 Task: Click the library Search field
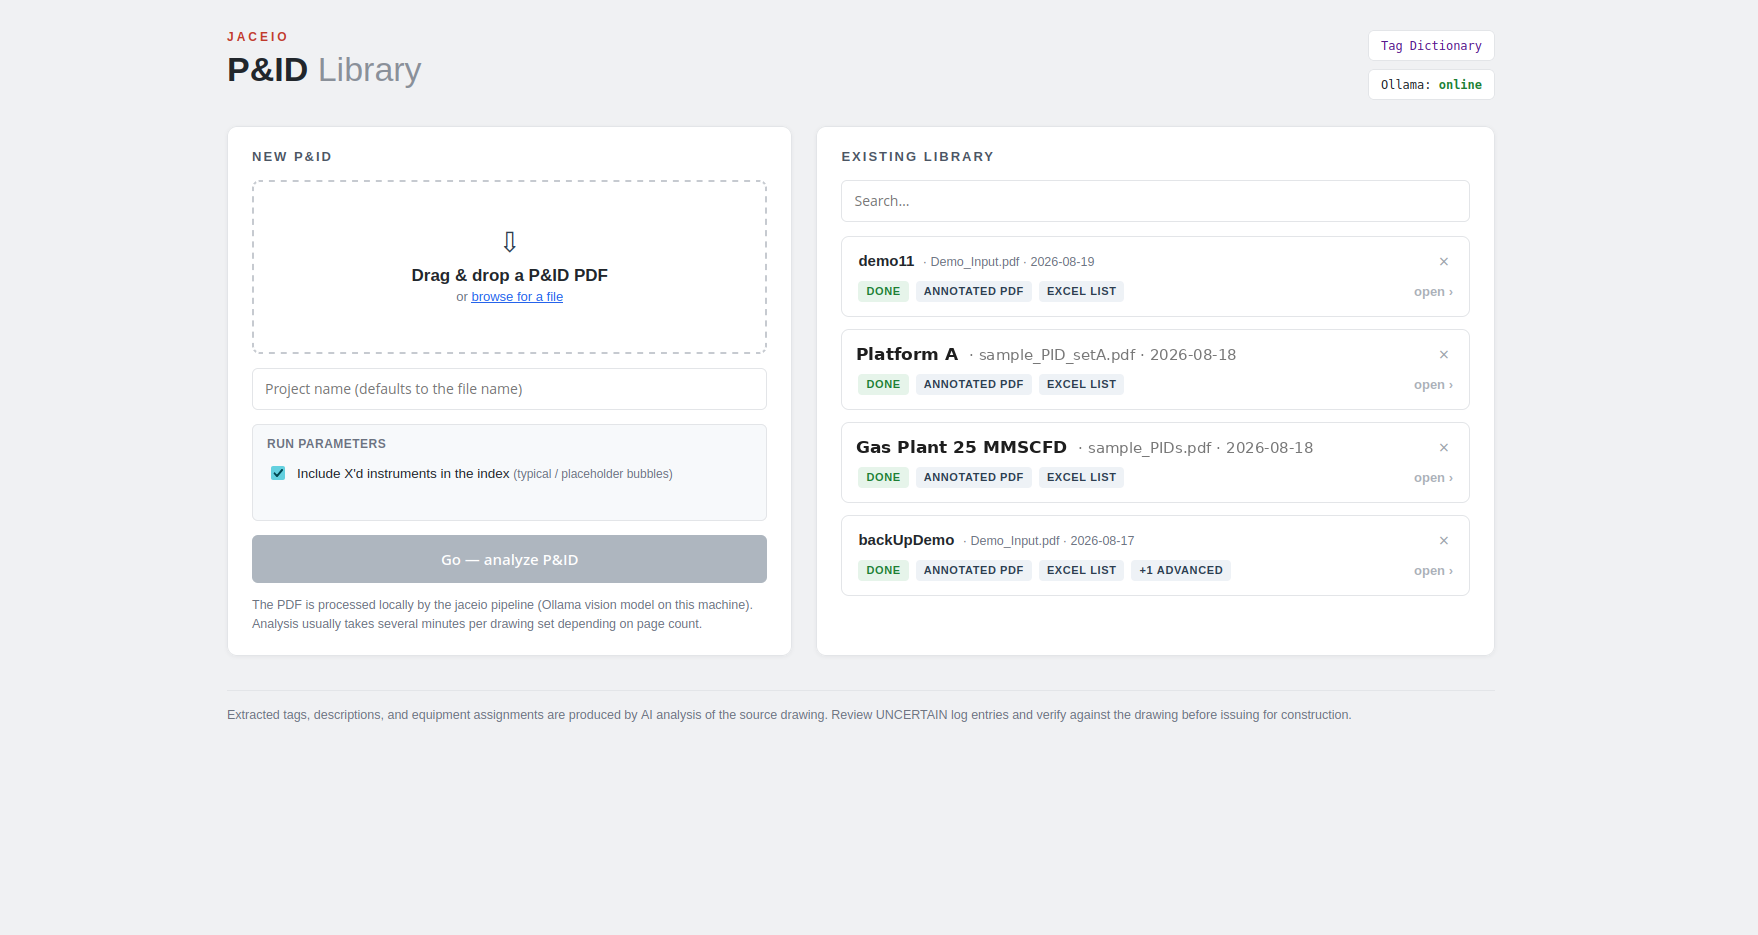click(x=1155, y=201)
